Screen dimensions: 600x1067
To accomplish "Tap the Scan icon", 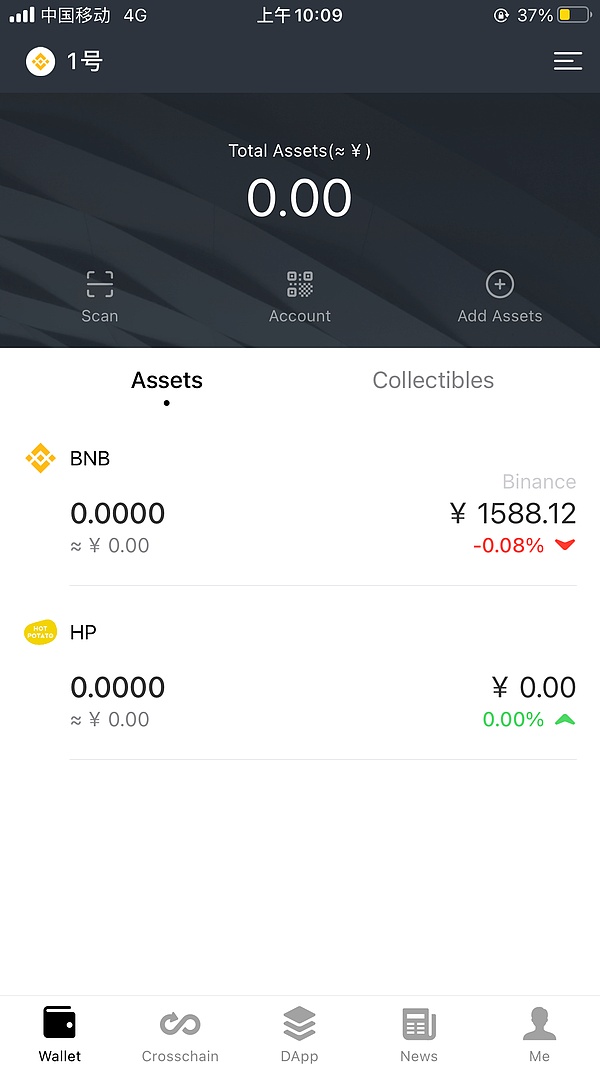I will 99,285.
